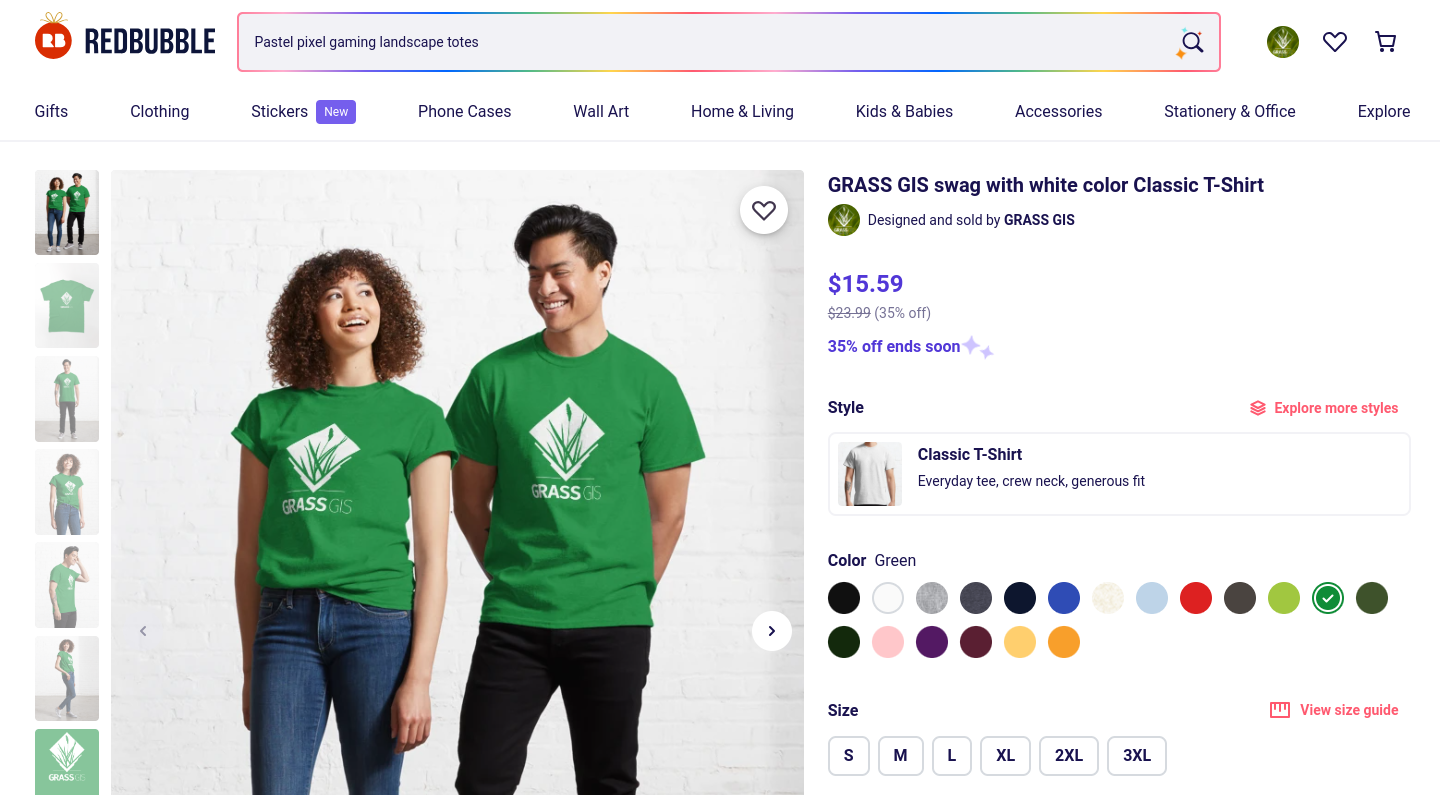Open the user account avatar
The width and height of the screenshot is (1440, 795).
coord(1282,42)
